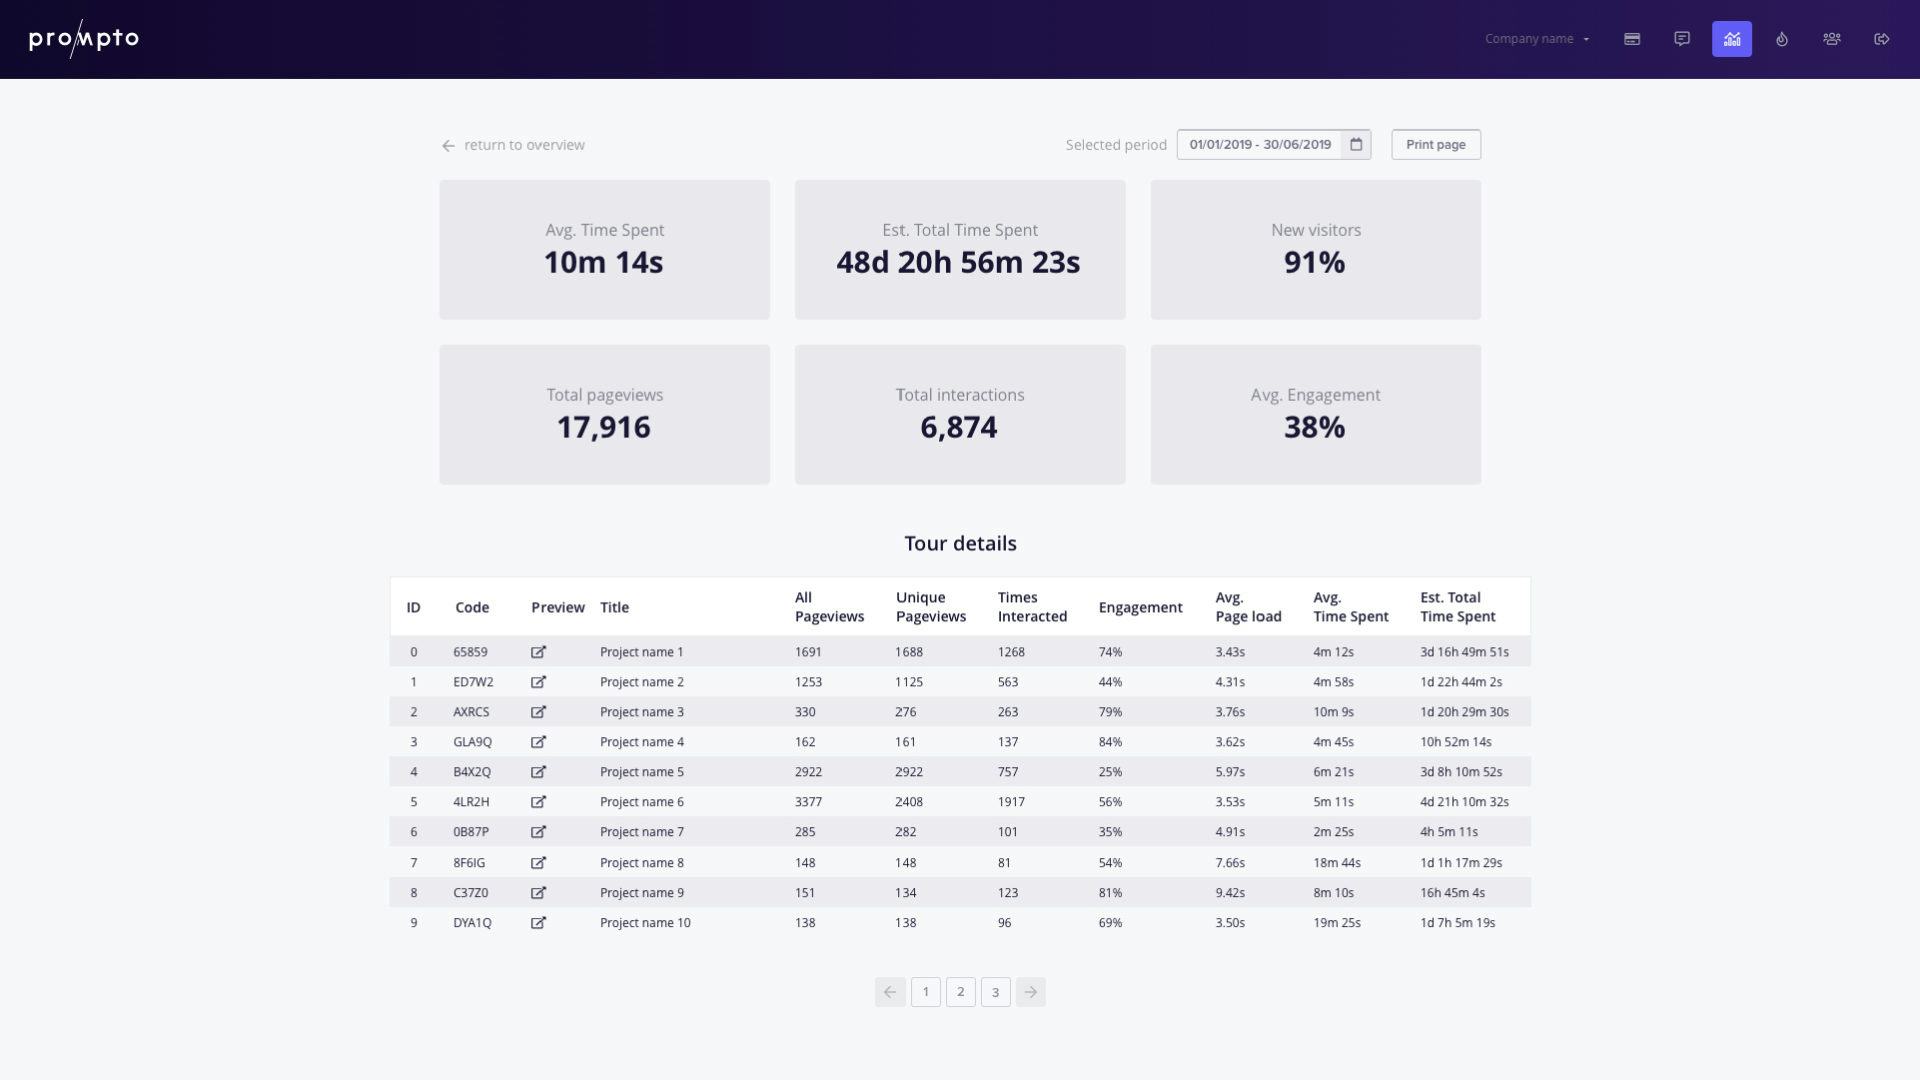Open the Company name dropdown

pos(1537,38)
